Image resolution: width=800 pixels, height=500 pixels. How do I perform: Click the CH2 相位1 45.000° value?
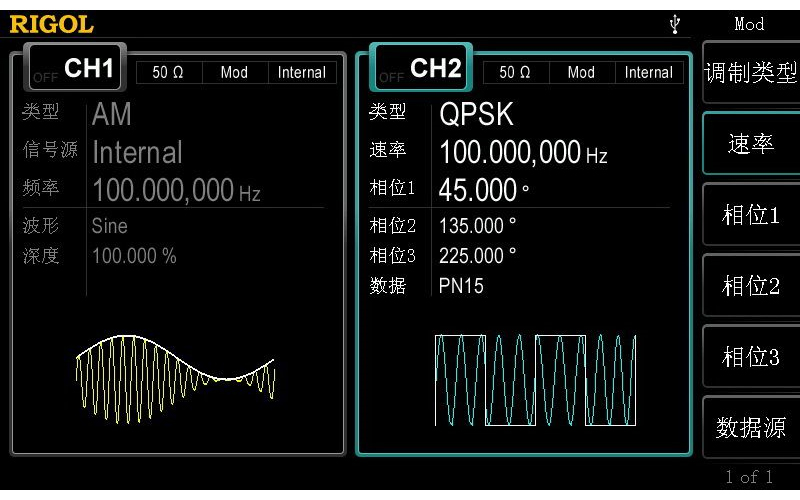[484, 190]
